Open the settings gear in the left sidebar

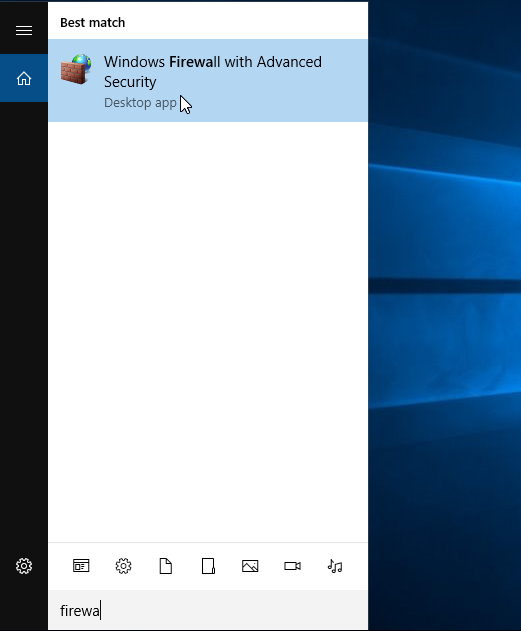pyautogui.click(x=24, y=566)
